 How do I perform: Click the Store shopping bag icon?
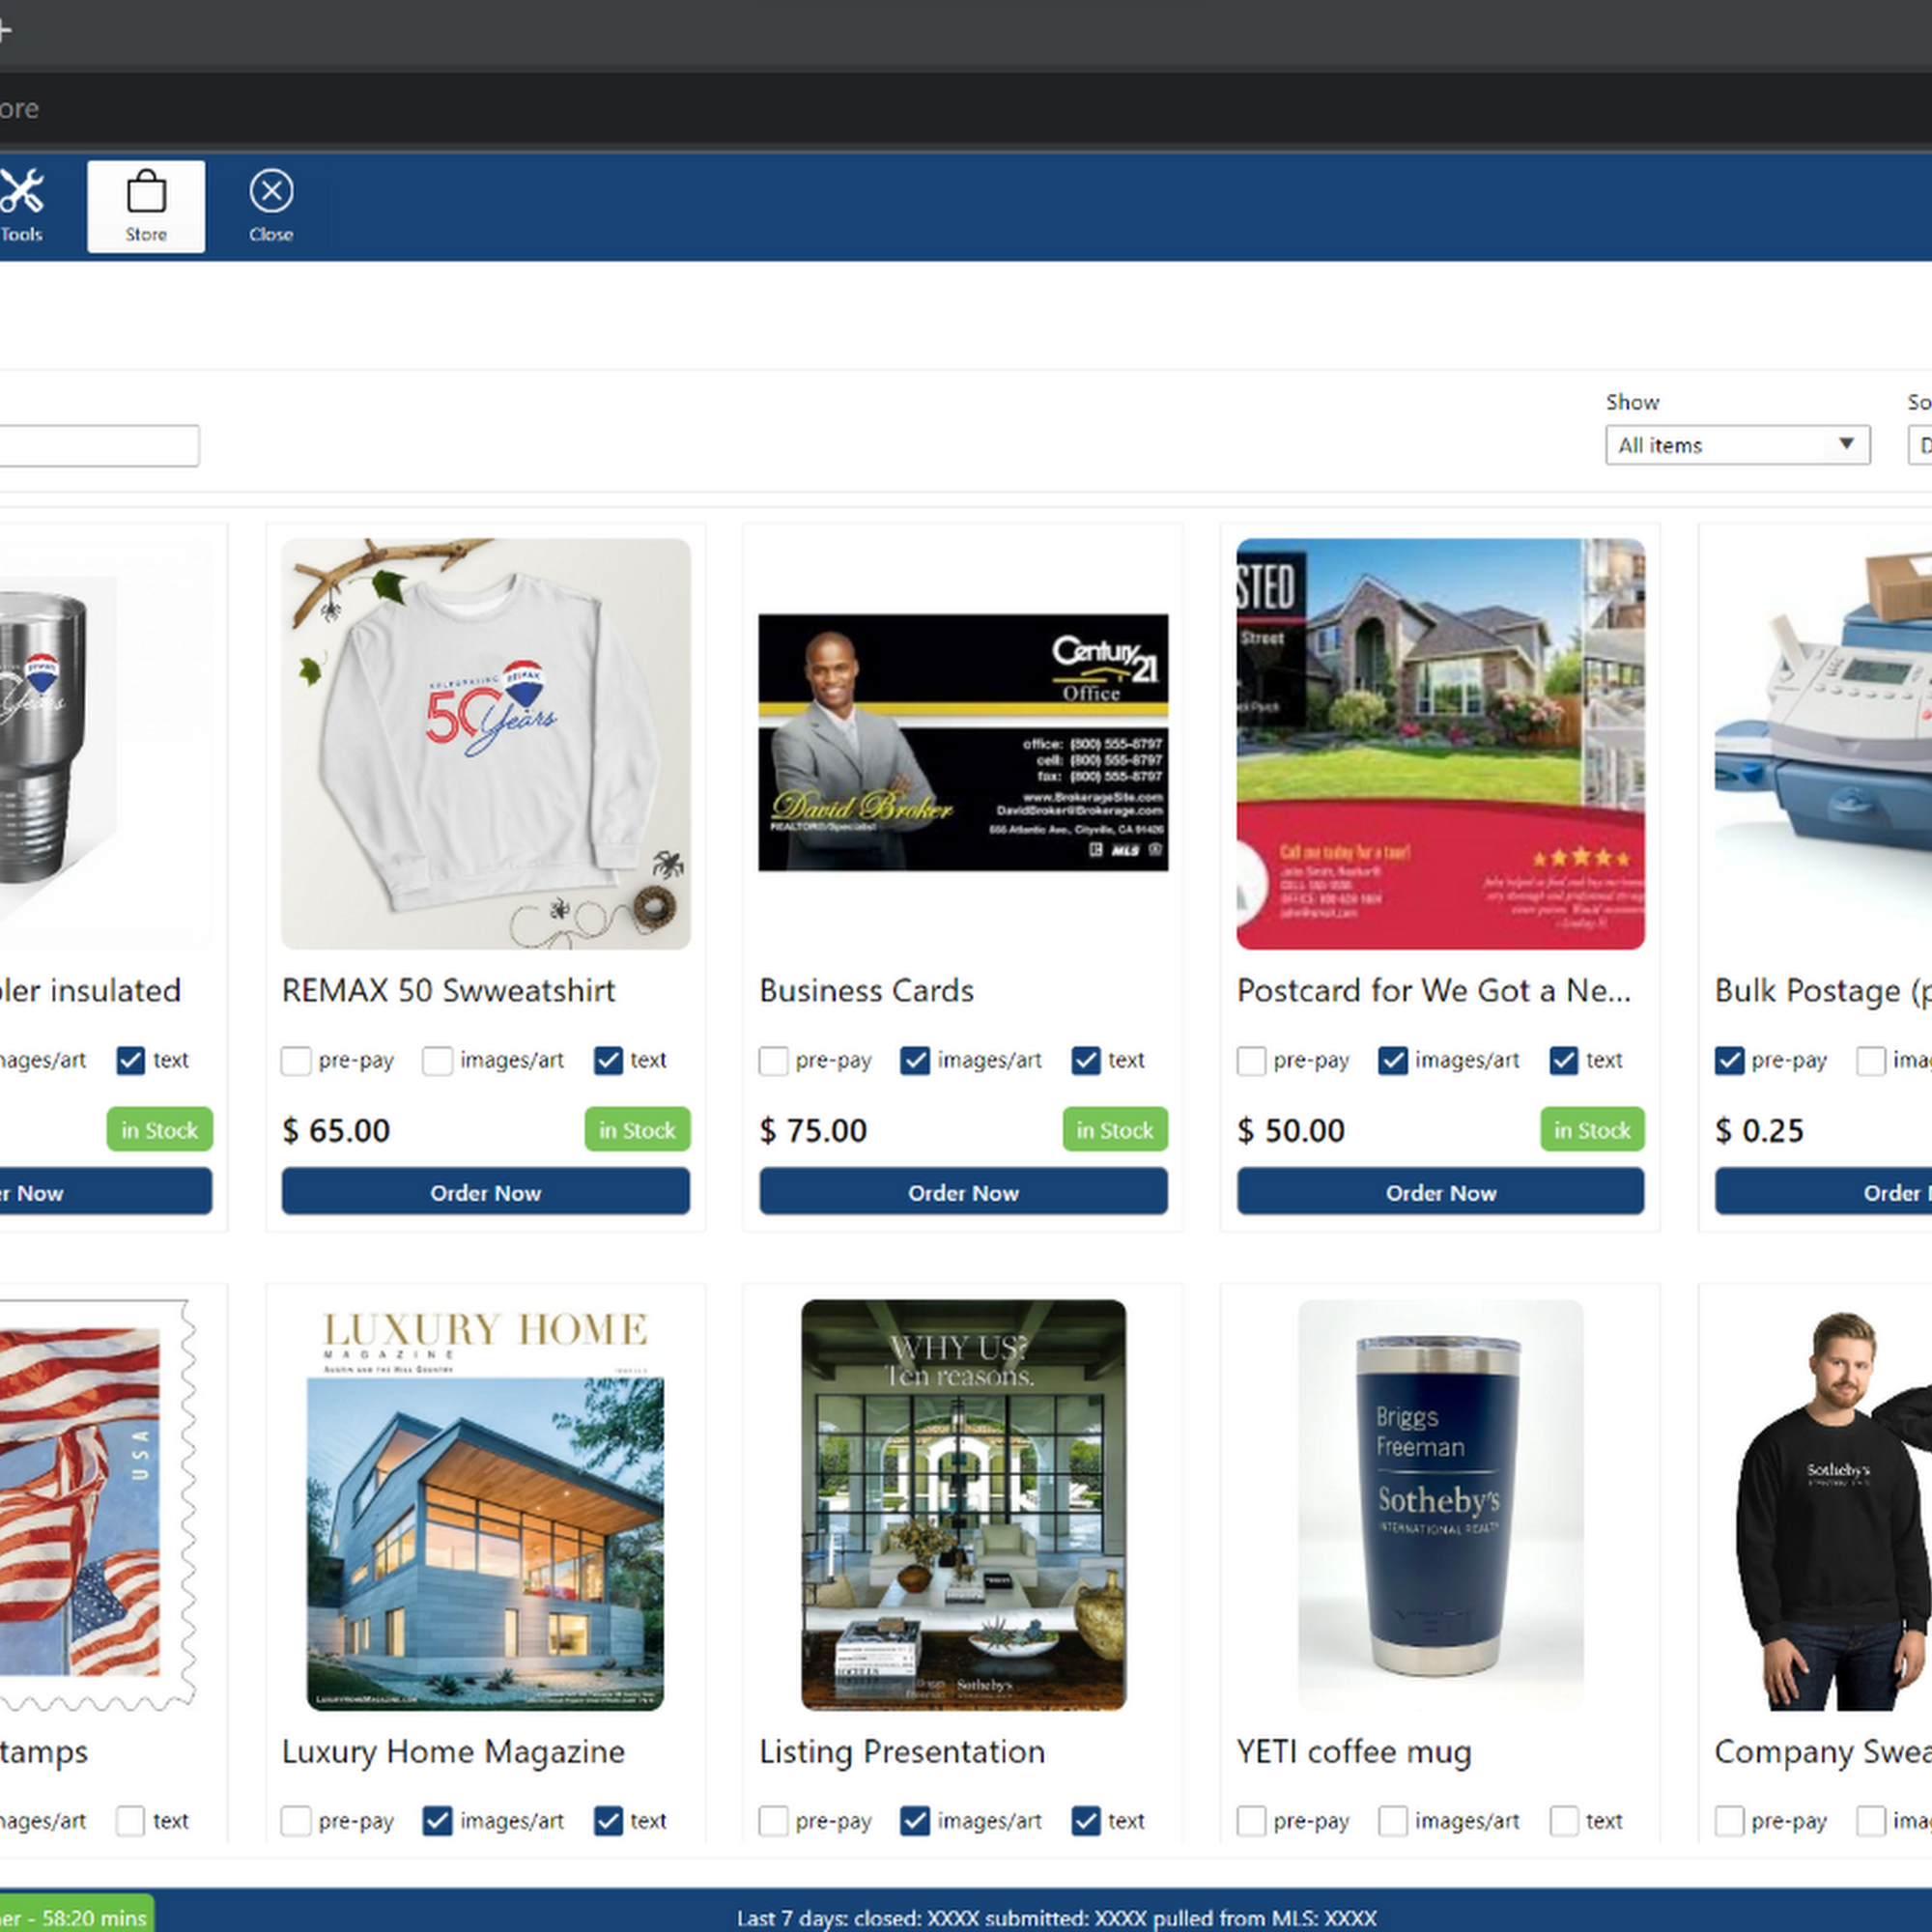146,192
